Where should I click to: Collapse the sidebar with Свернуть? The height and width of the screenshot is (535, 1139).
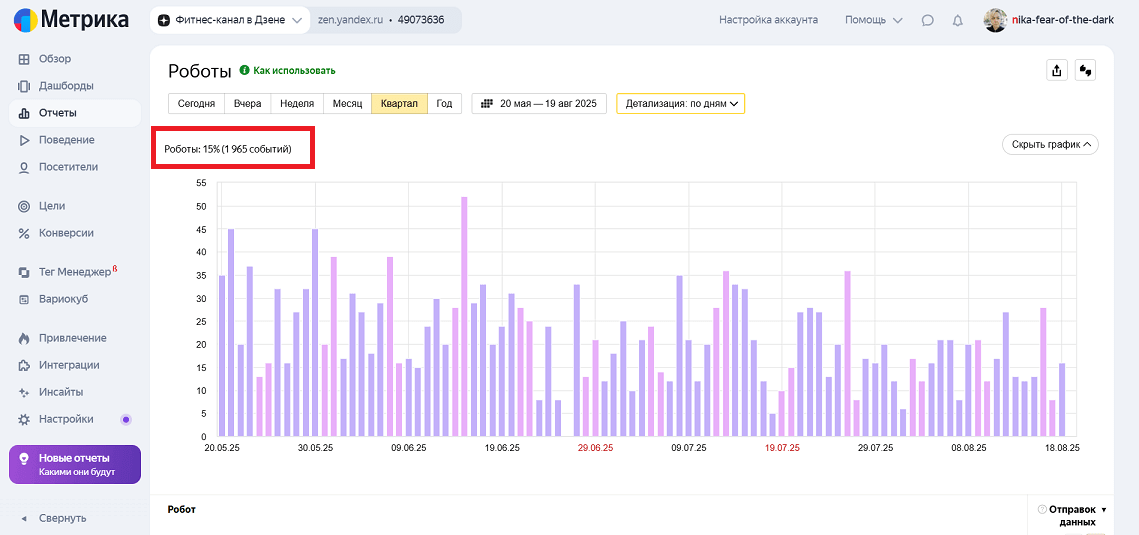coord(62,518)
